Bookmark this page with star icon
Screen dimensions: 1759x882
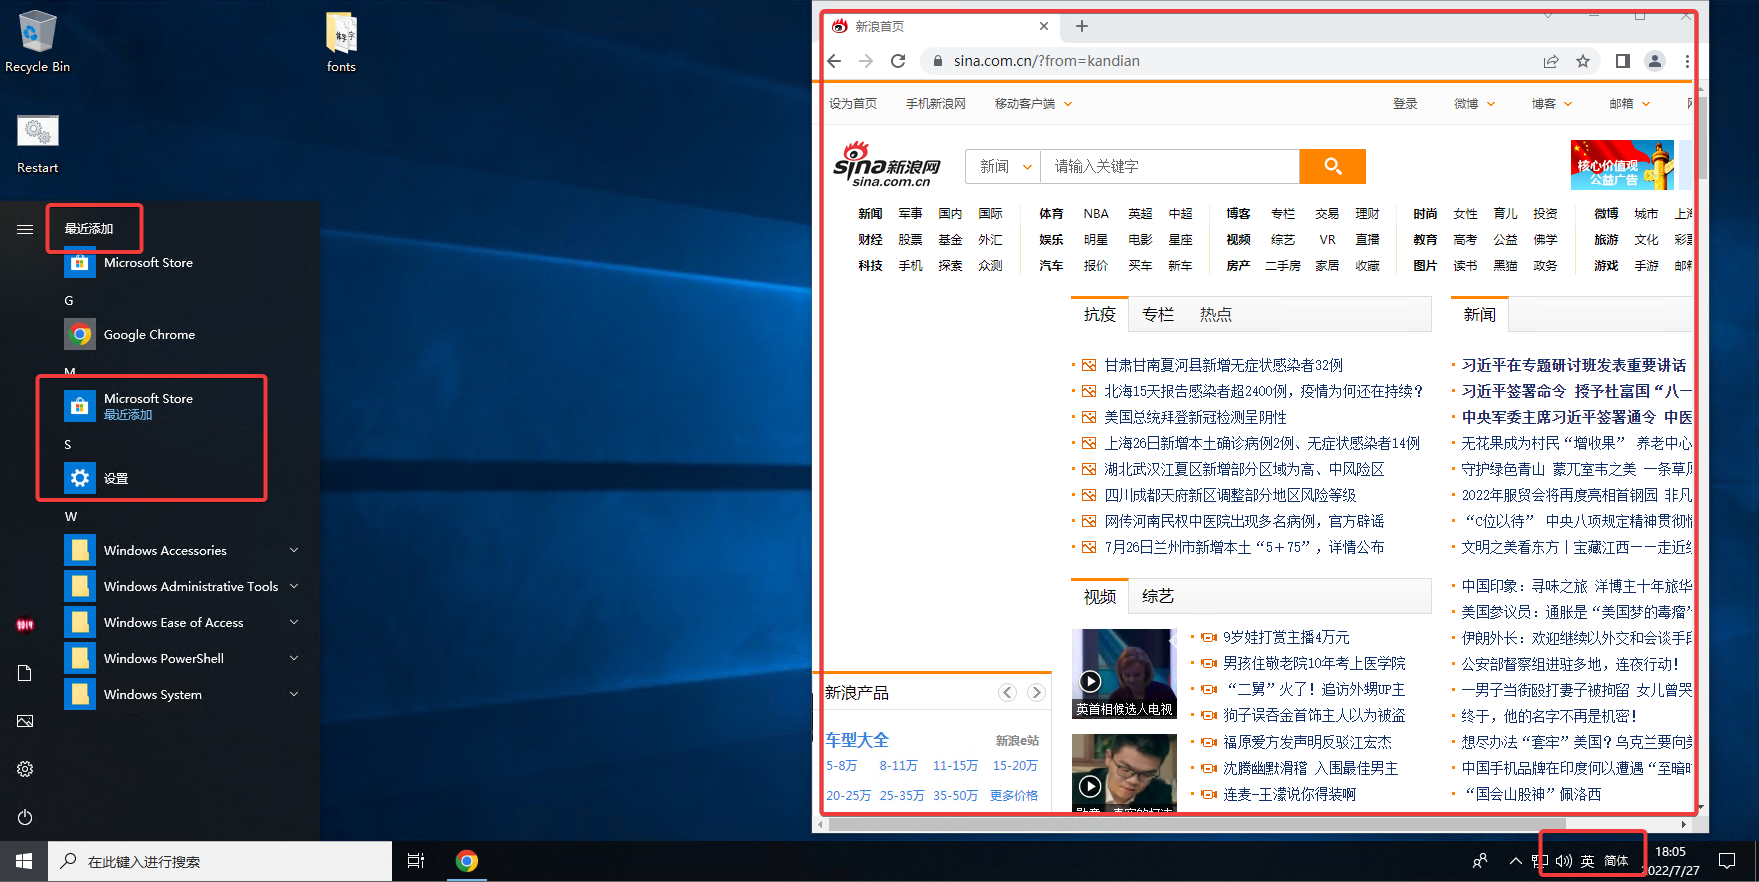1583,61
